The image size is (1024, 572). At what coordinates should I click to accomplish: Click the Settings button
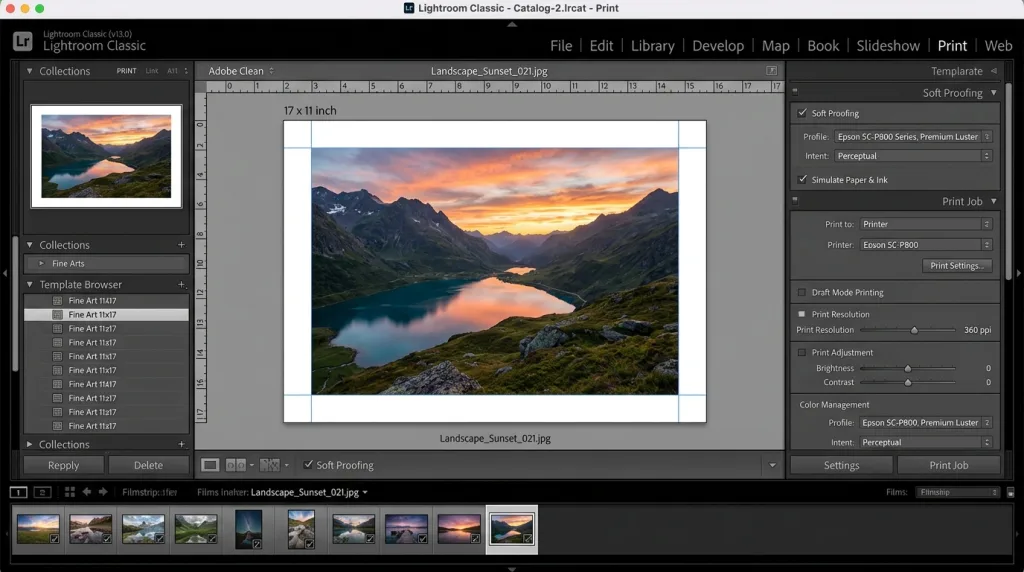click(841, 465)
